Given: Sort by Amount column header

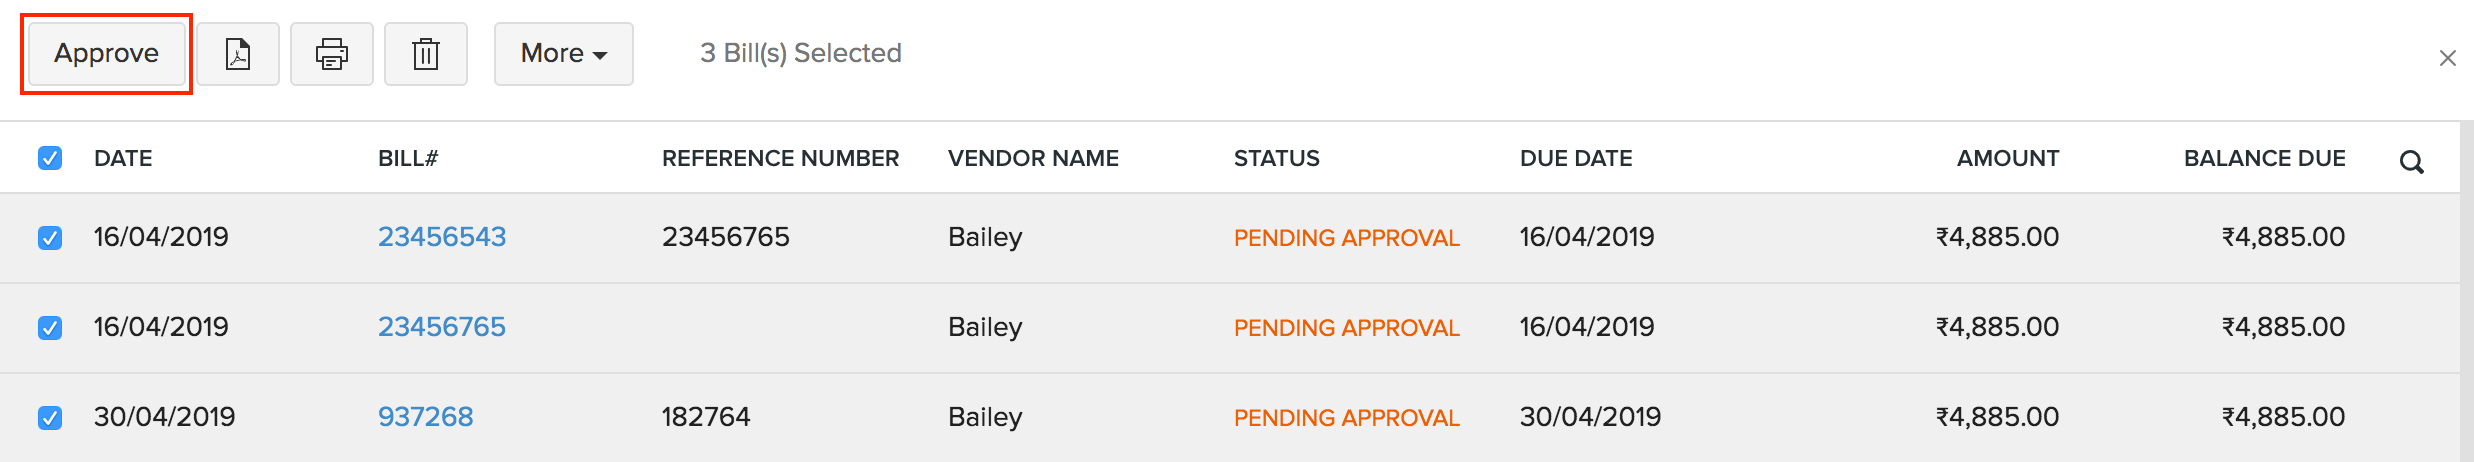Looking at the screenshot, I should [2007, 158].
